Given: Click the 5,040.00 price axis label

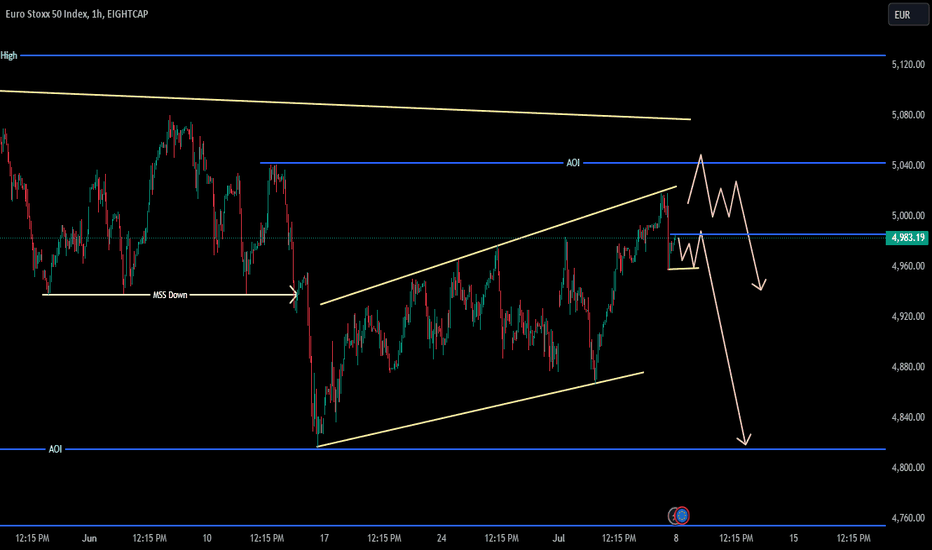Looking at the screenshot, I should [908, 165].
